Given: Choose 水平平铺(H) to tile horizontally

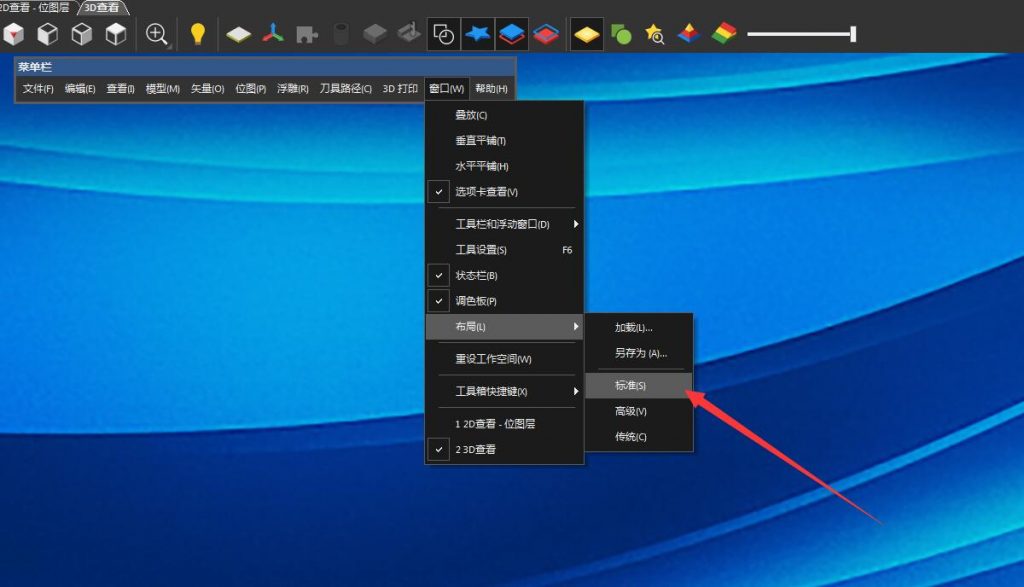Looking at the screenshot, I should pyautogui.click(x=504, y=166).
